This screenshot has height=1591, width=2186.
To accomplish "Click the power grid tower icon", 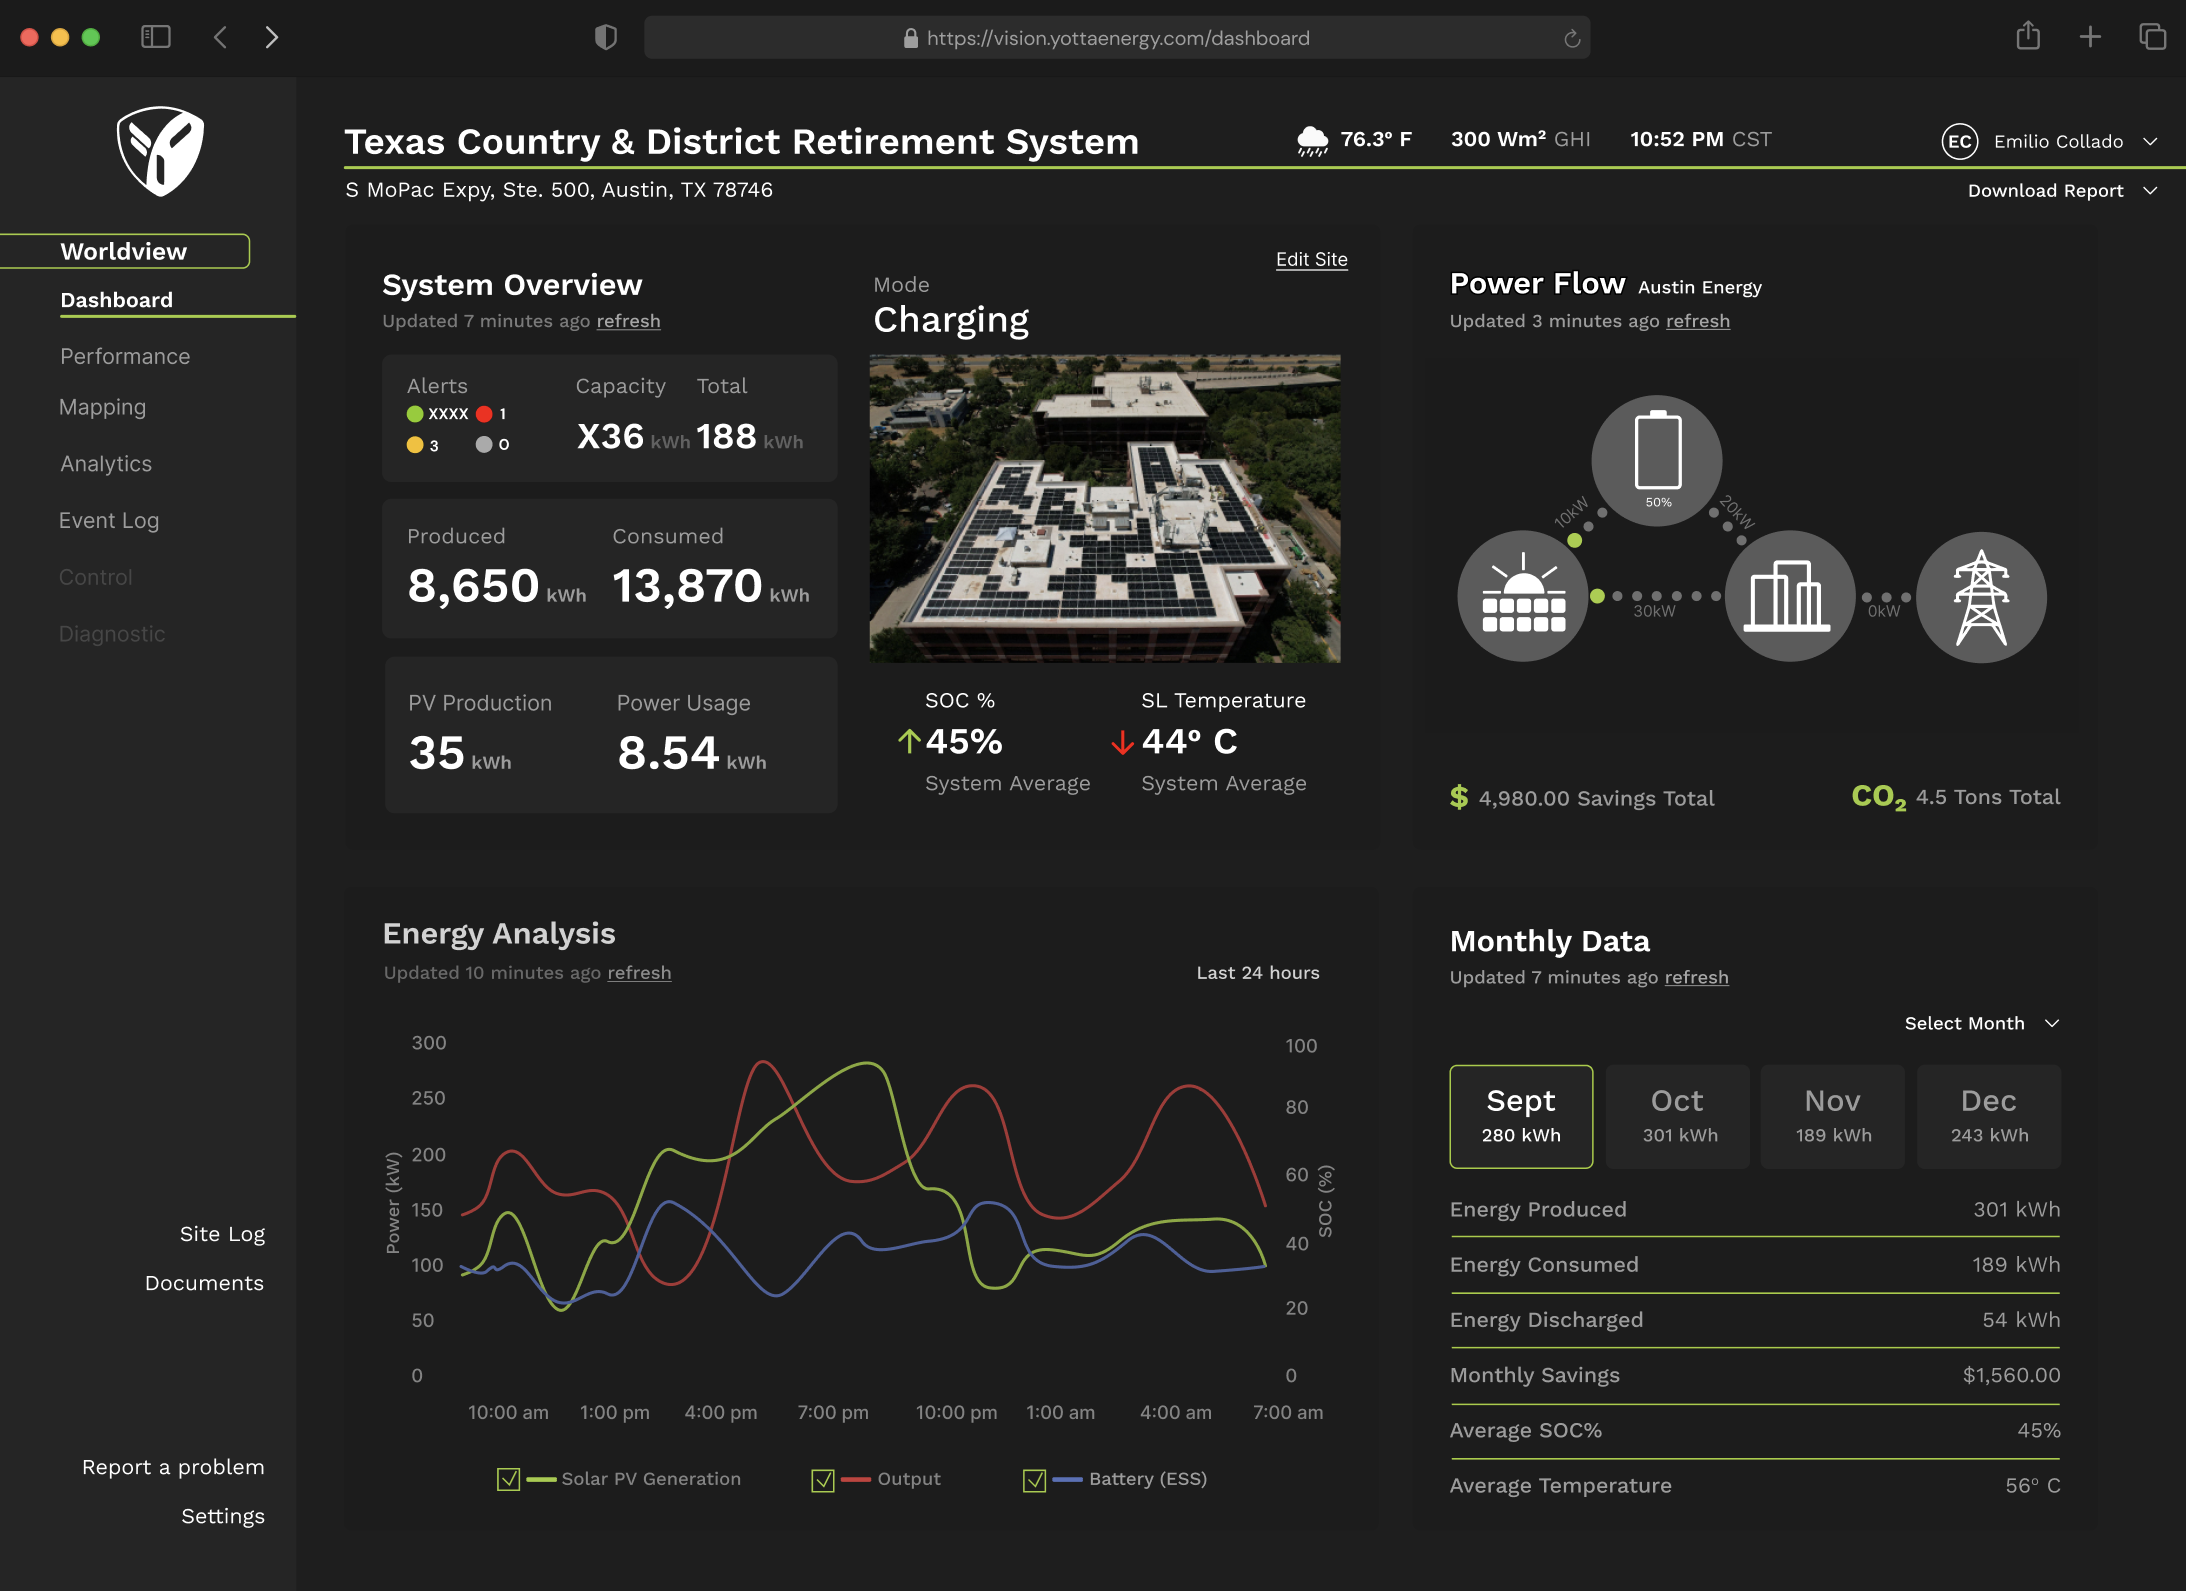I will tap(1980, 597).
